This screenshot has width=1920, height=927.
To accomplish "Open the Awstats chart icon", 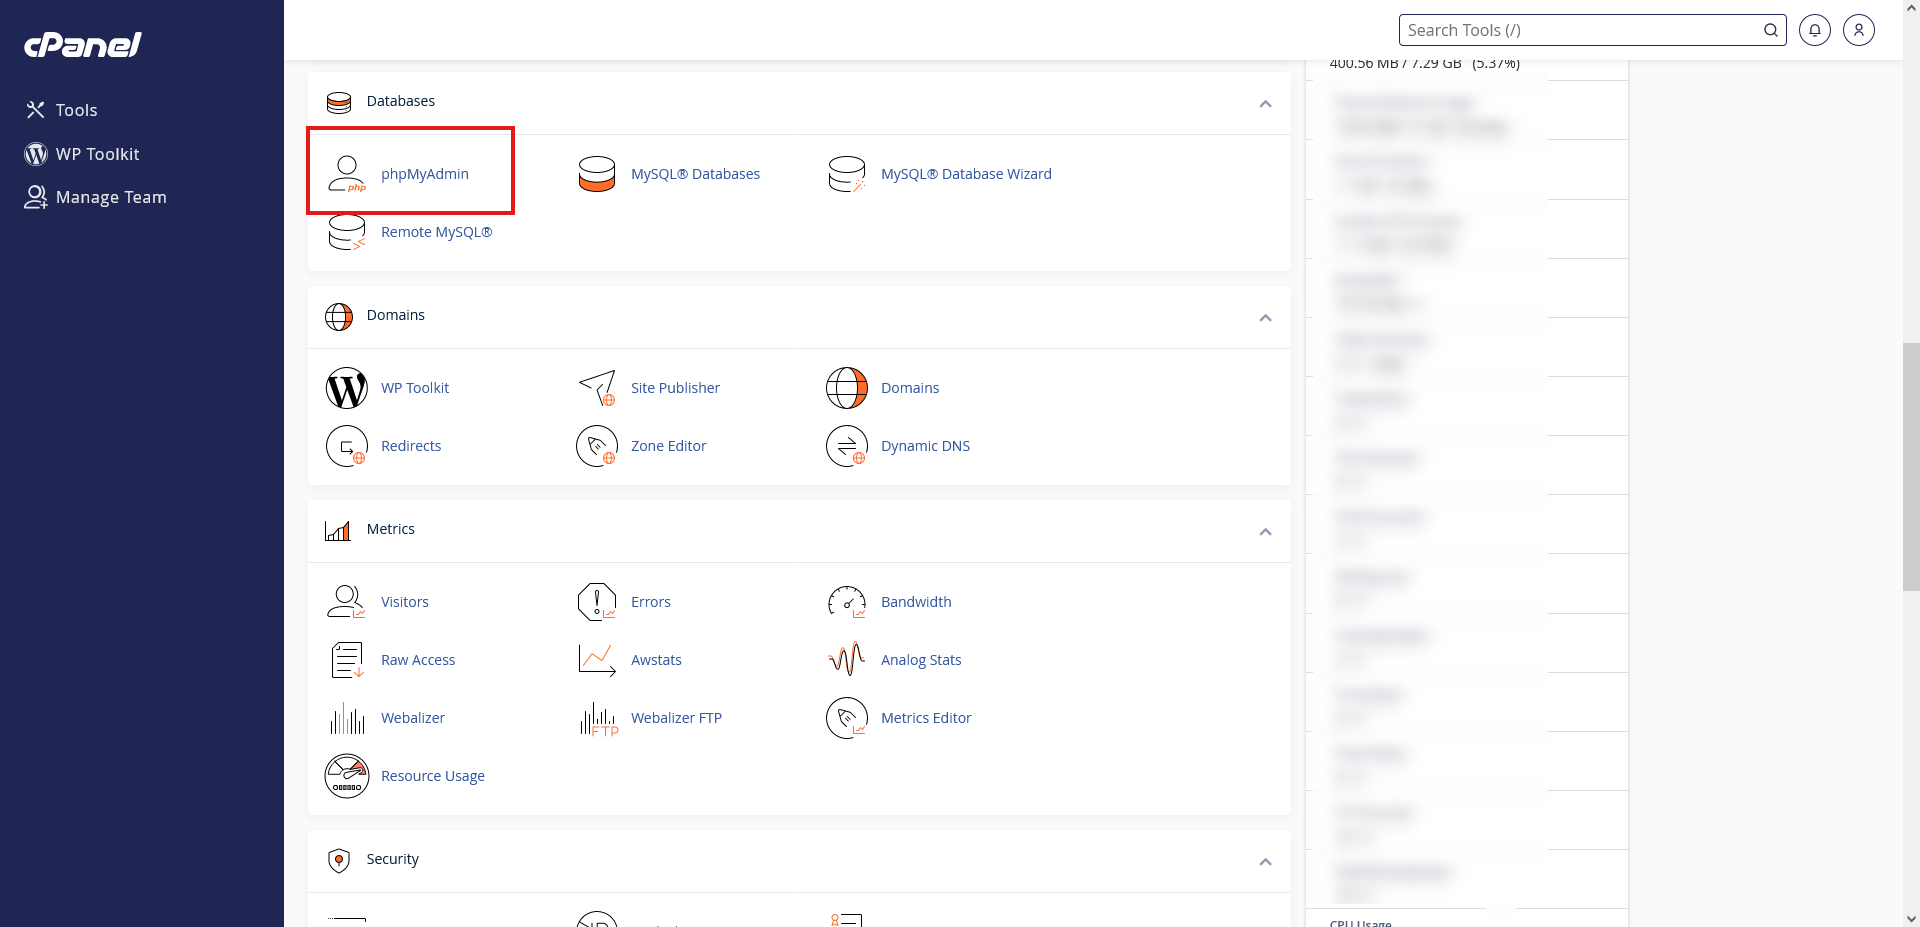I will pos(597,660).
